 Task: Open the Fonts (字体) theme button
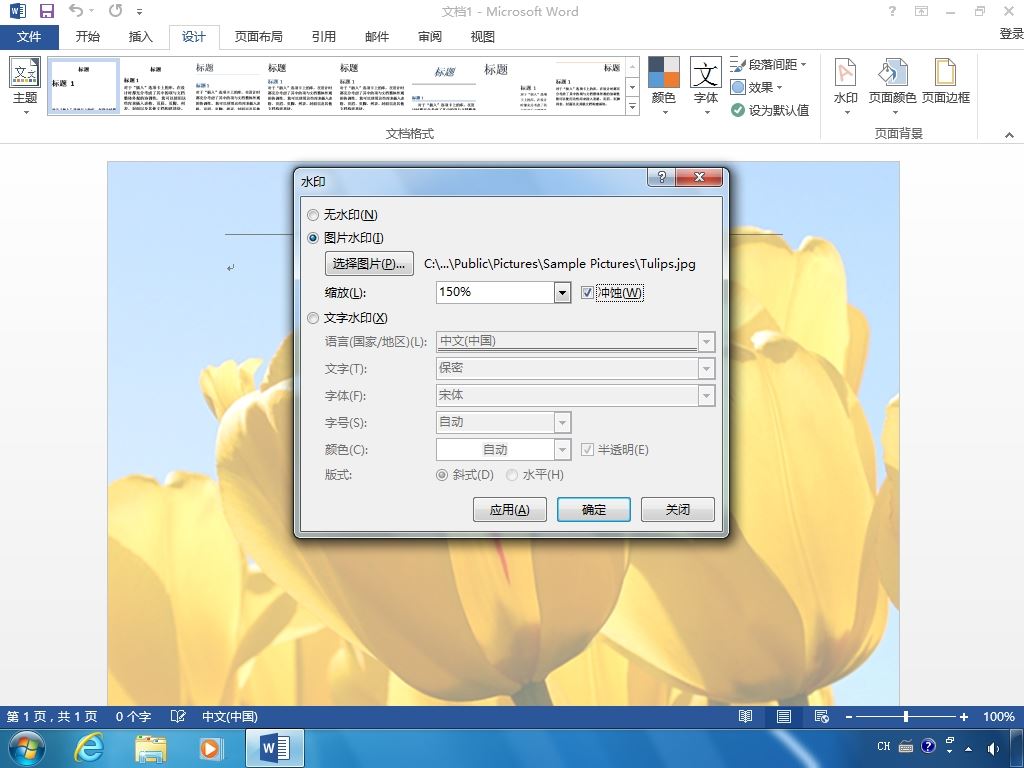point(706,86)
